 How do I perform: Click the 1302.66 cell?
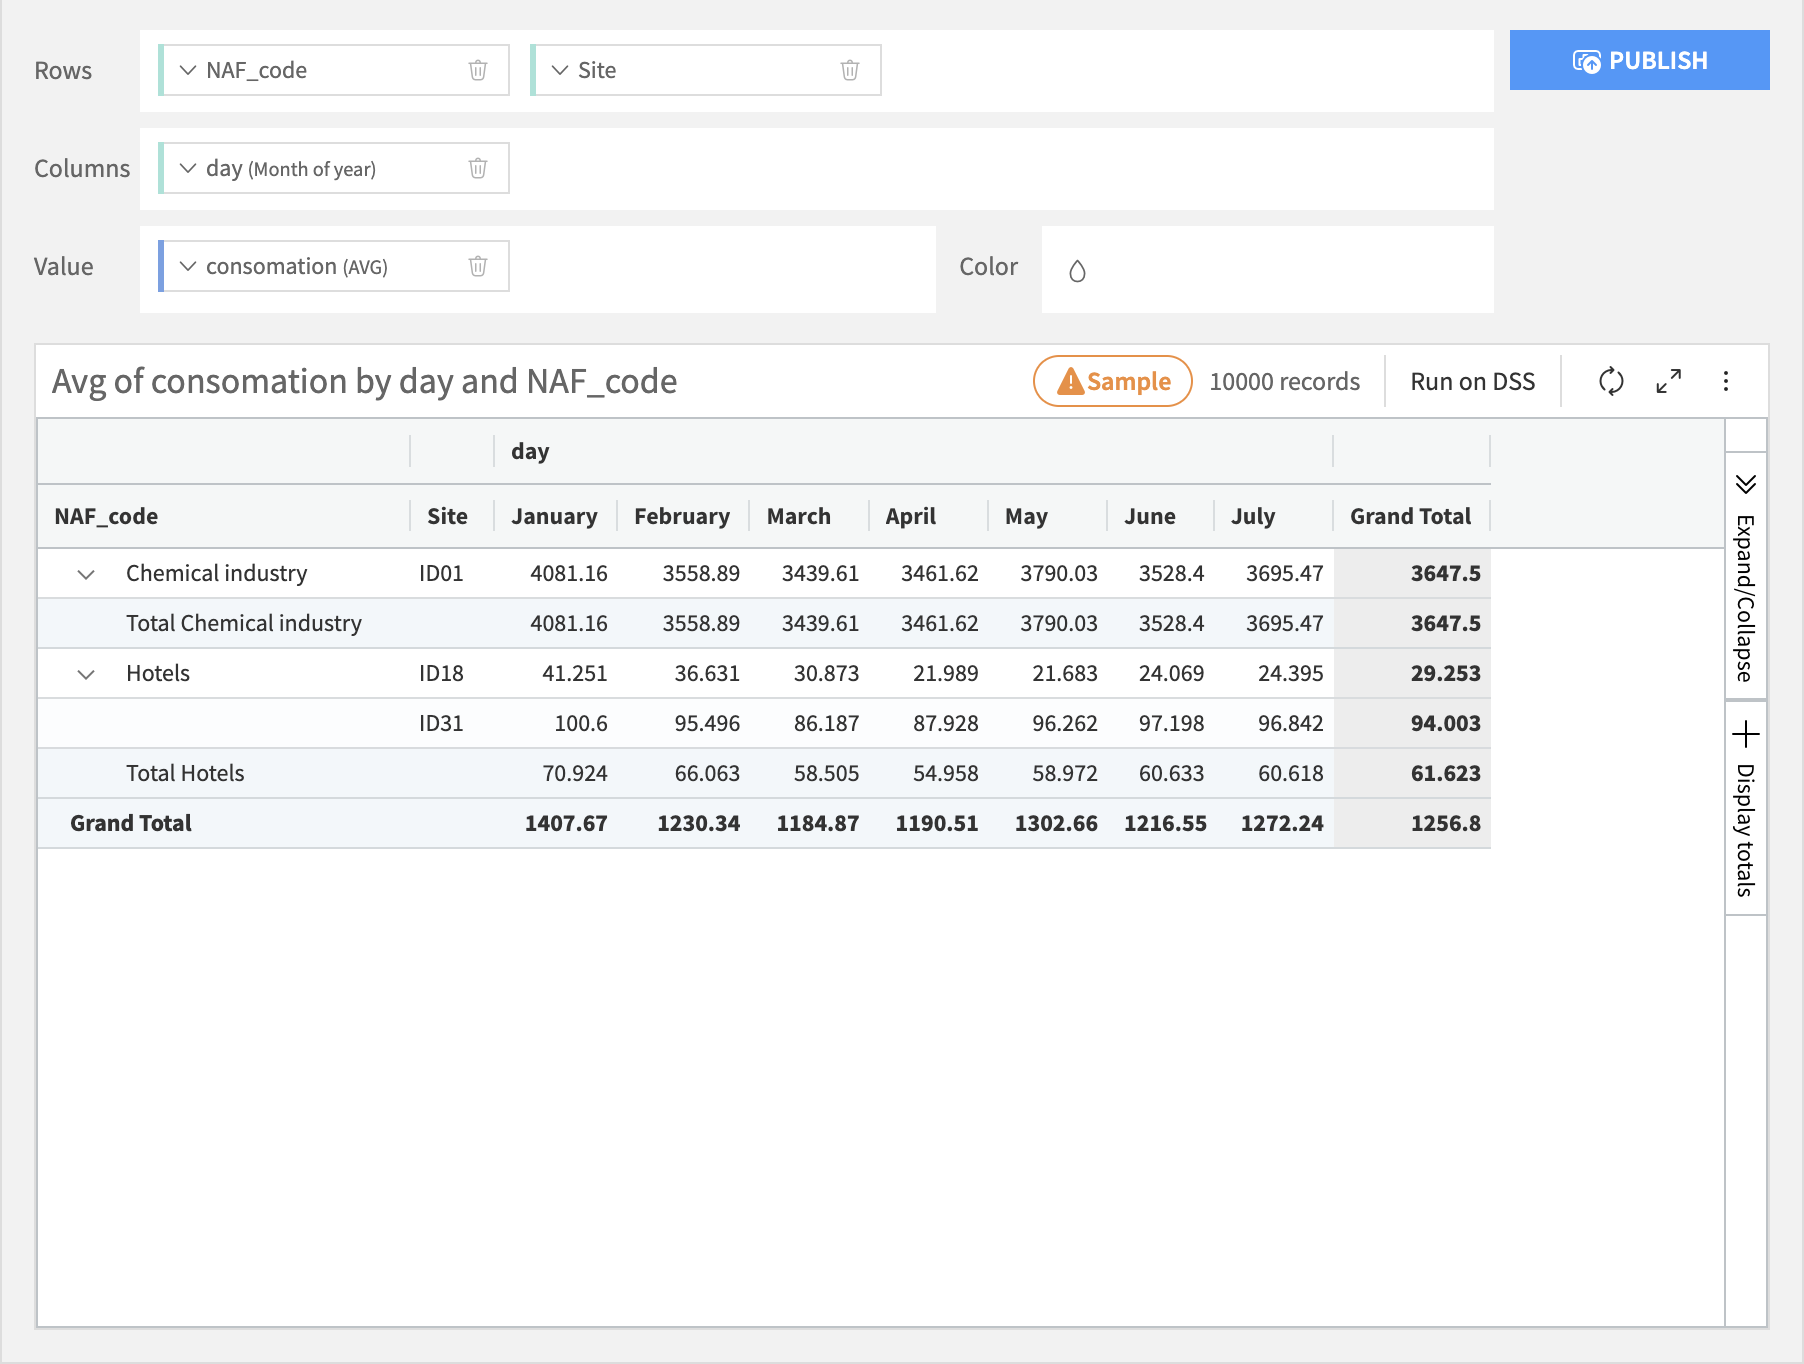click(1056, 823)
